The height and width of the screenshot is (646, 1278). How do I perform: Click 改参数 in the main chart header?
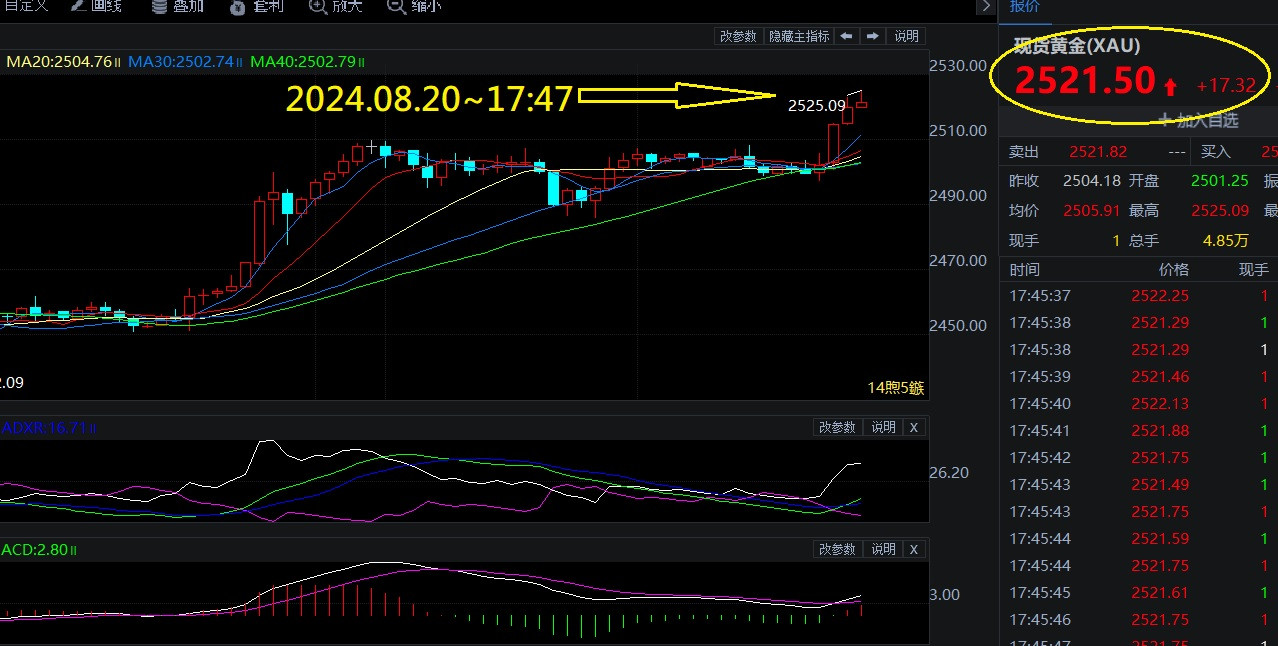738,36
